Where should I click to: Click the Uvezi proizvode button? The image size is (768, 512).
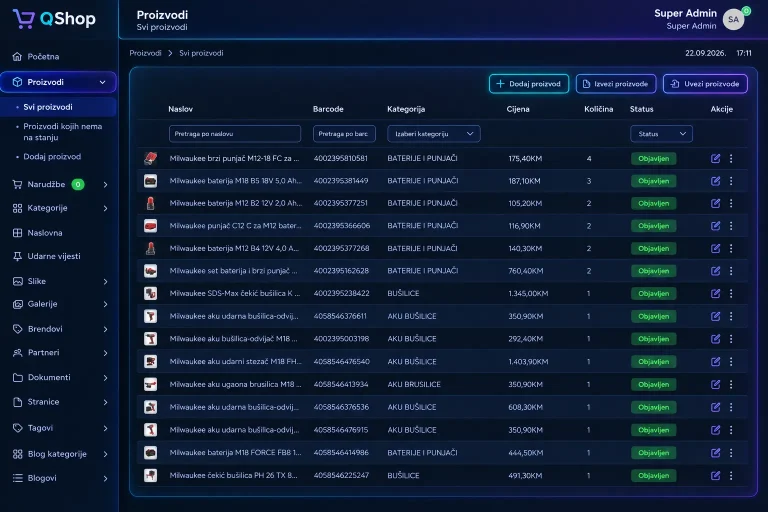click(705, 84)
